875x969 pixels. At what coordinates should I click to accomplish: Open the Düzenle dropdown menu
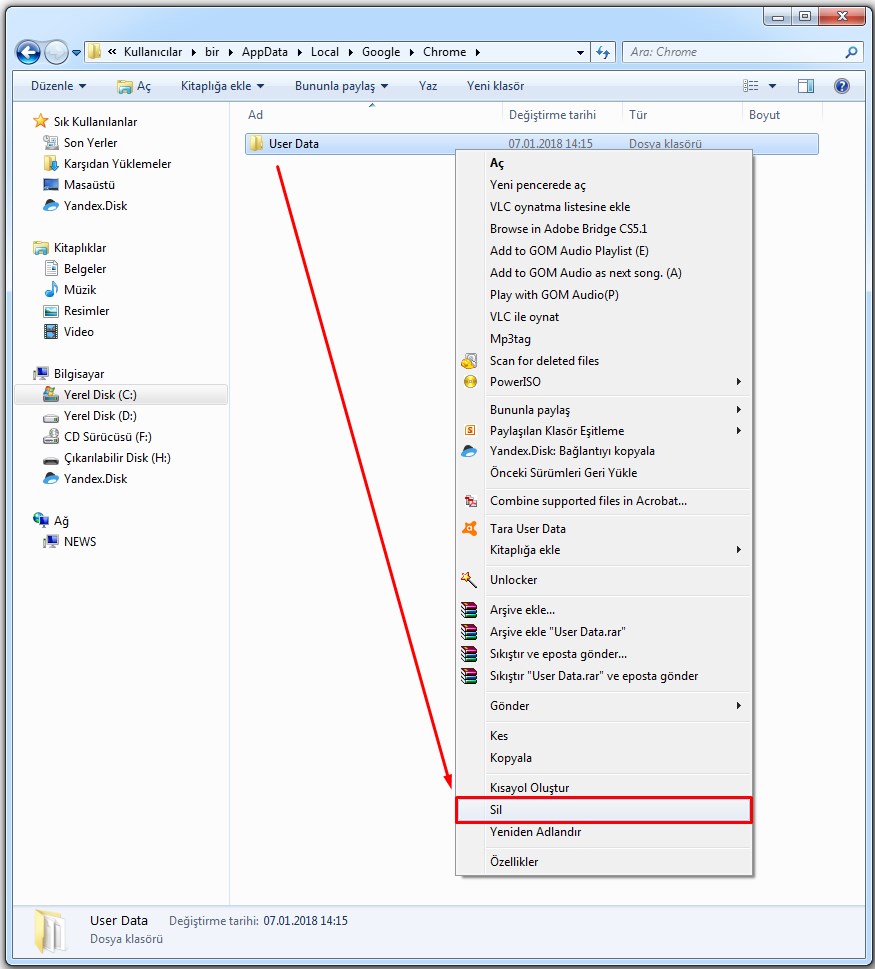58,86
